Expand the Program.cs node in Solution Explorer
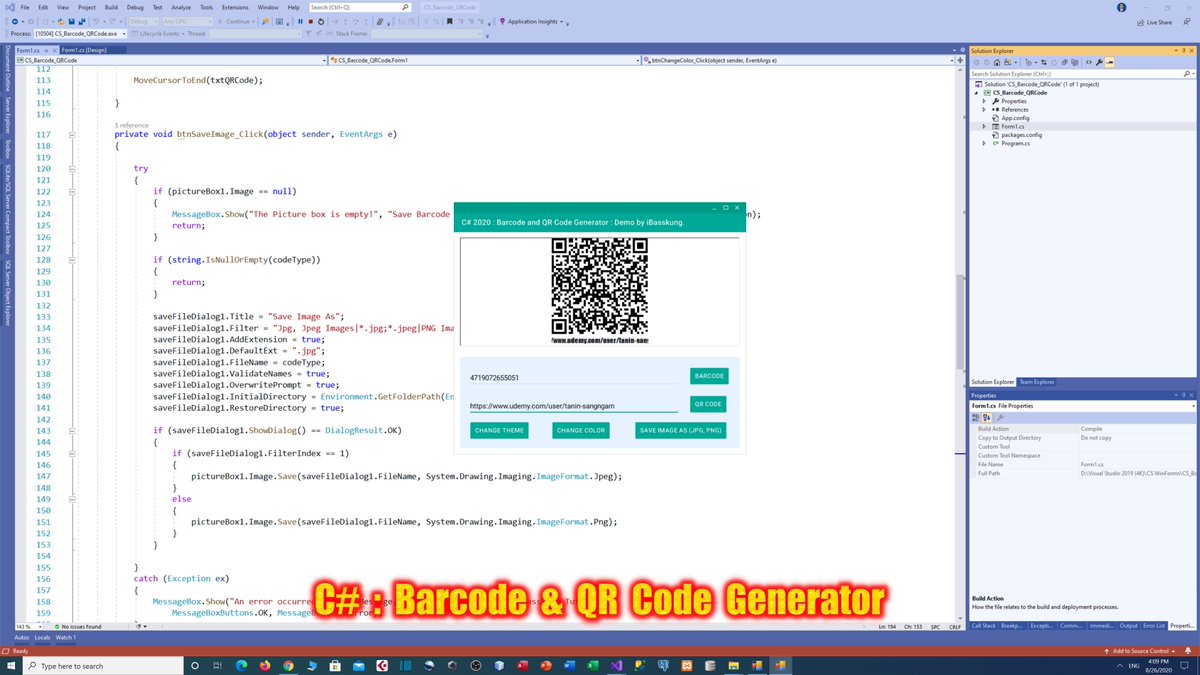 tap(984, 143)
